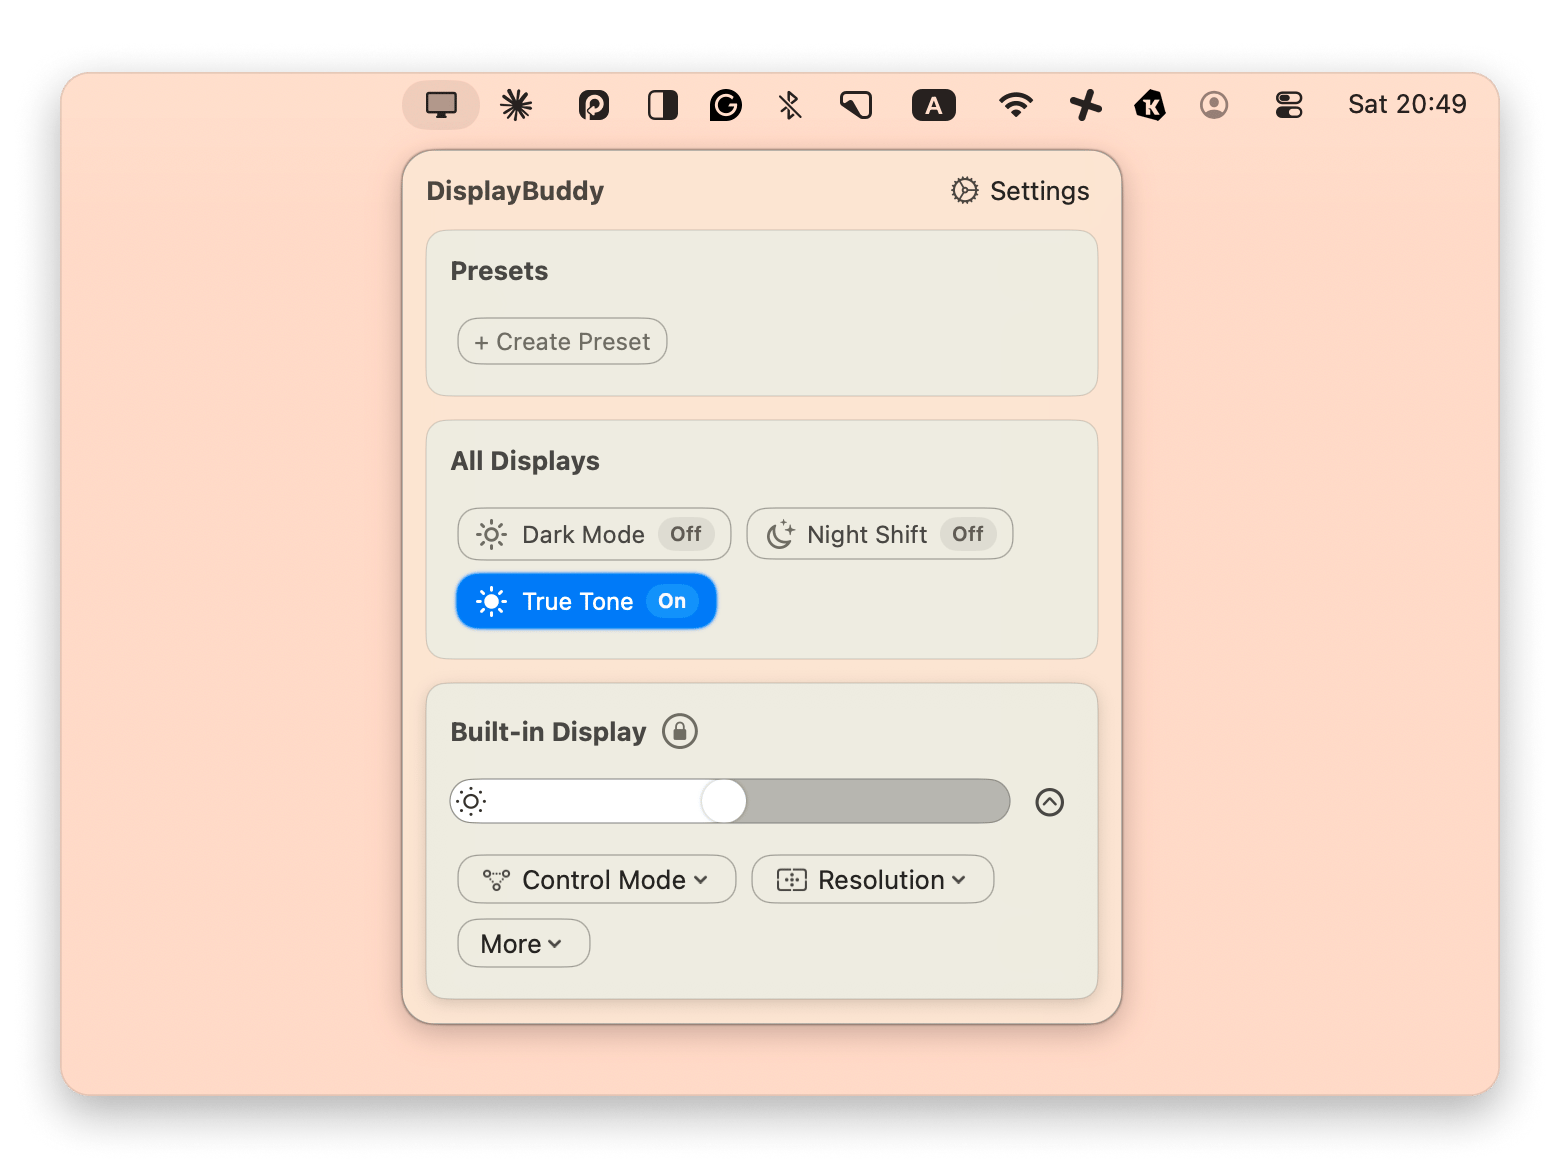Toggle Night Shift for all displays
This screenshot has height=1176, width=1560.
point(880,534)
